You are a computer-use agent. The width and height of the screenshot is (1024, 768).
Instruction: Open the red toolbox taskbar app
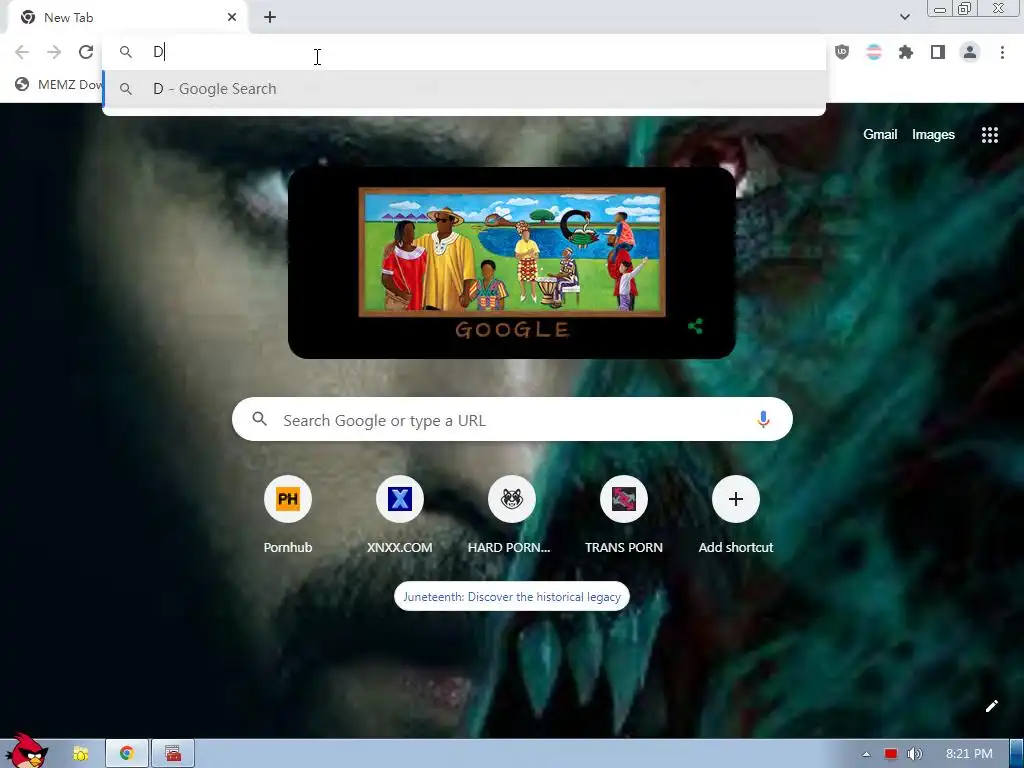(x=173, y=754)
